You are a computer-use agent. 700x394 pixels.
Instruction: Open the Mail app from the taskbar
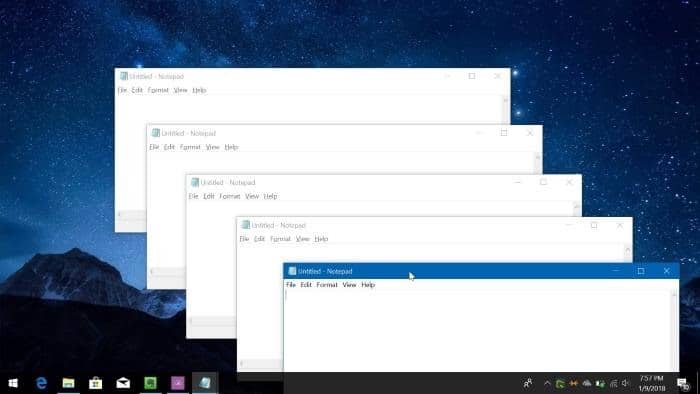(123, 383)
